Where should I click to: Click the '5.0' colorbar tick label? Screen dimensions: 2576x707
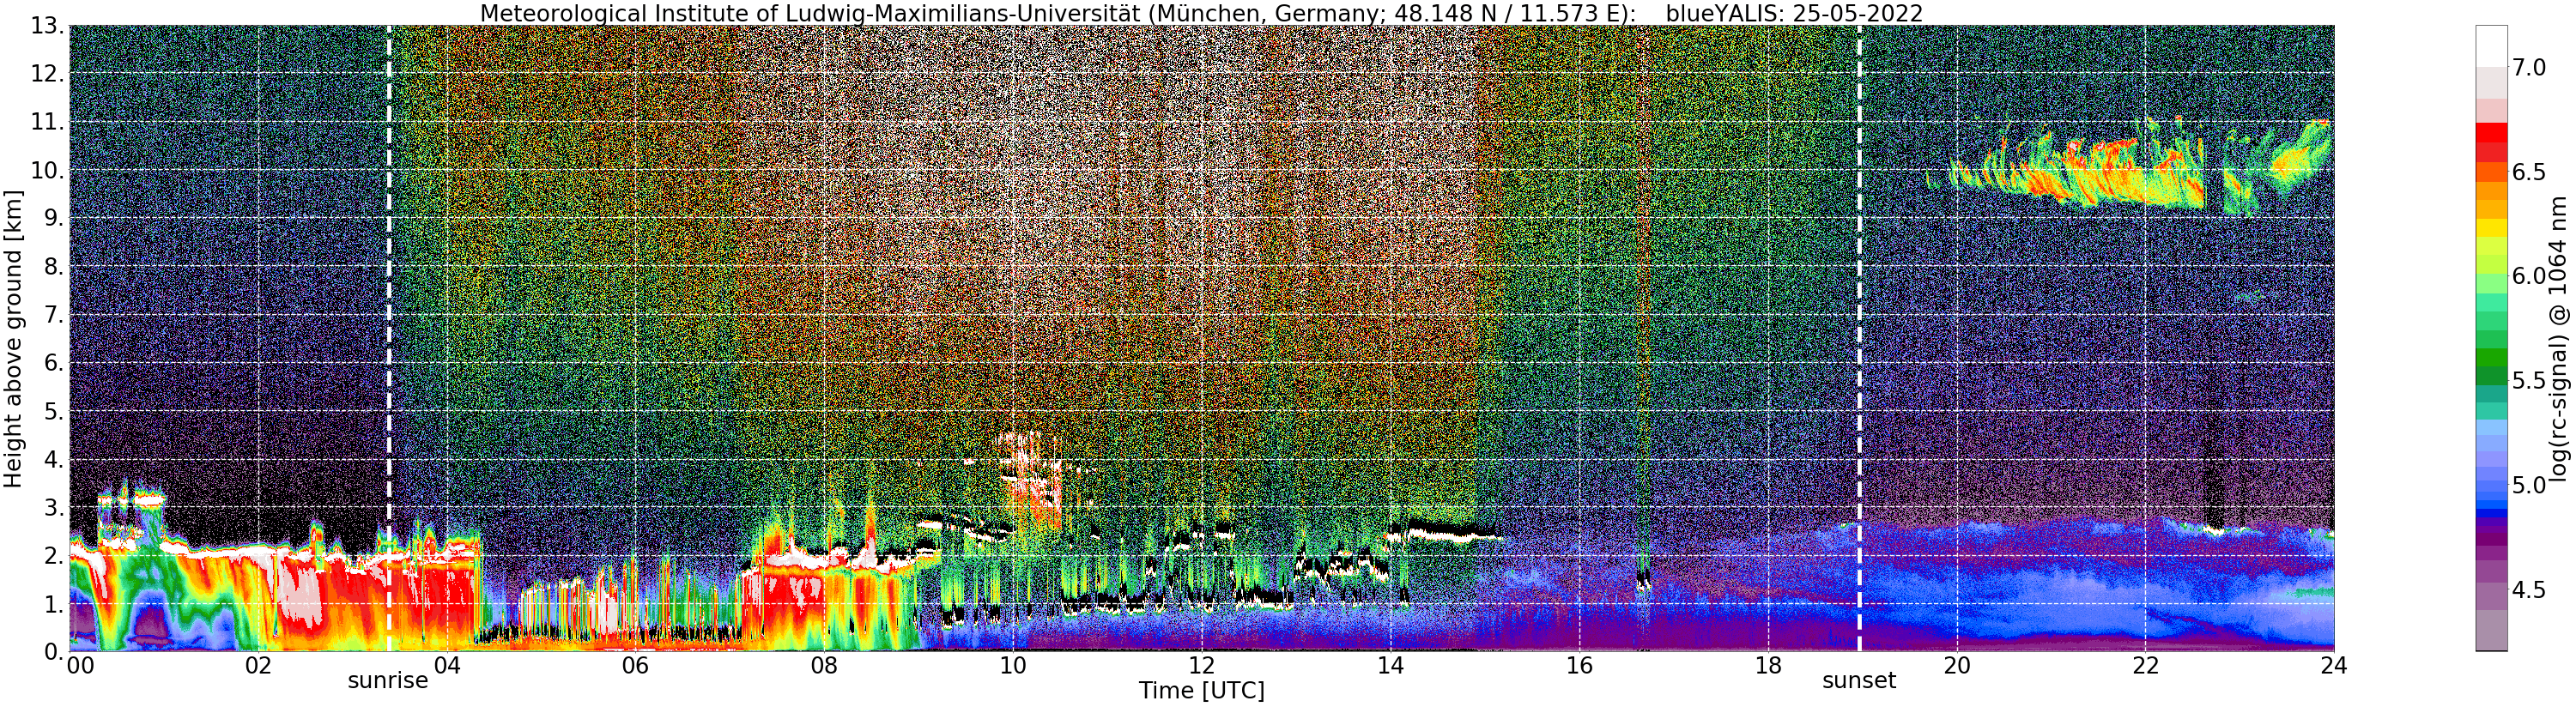(2529, 485)
